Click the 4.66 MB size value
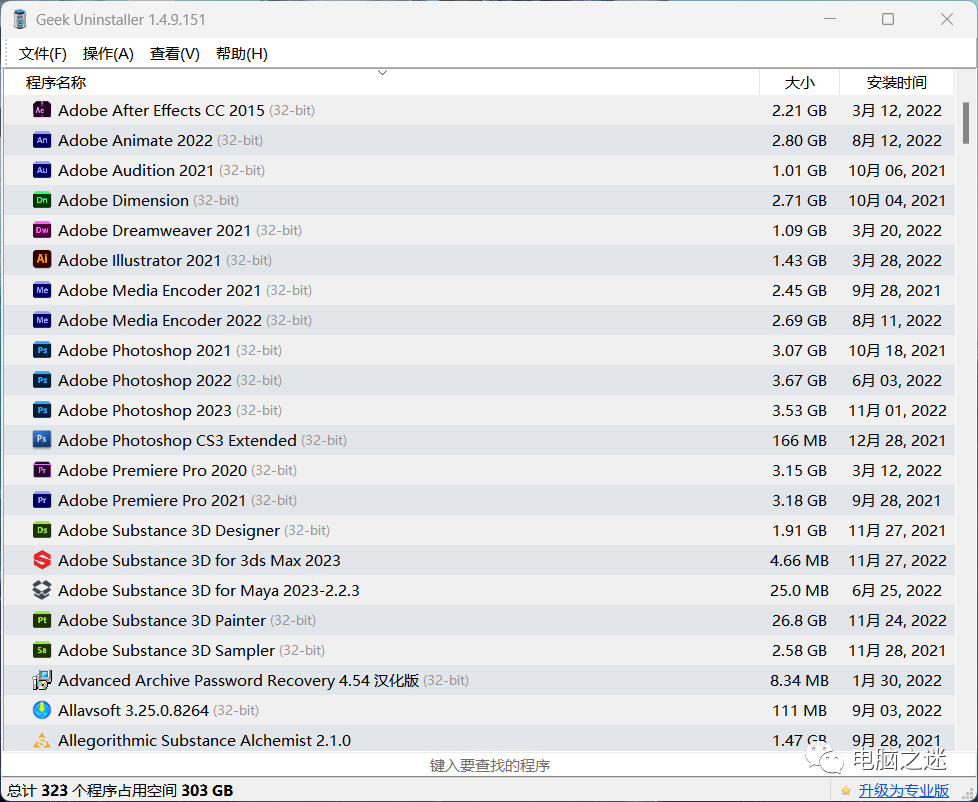 [x=799, y=560]
